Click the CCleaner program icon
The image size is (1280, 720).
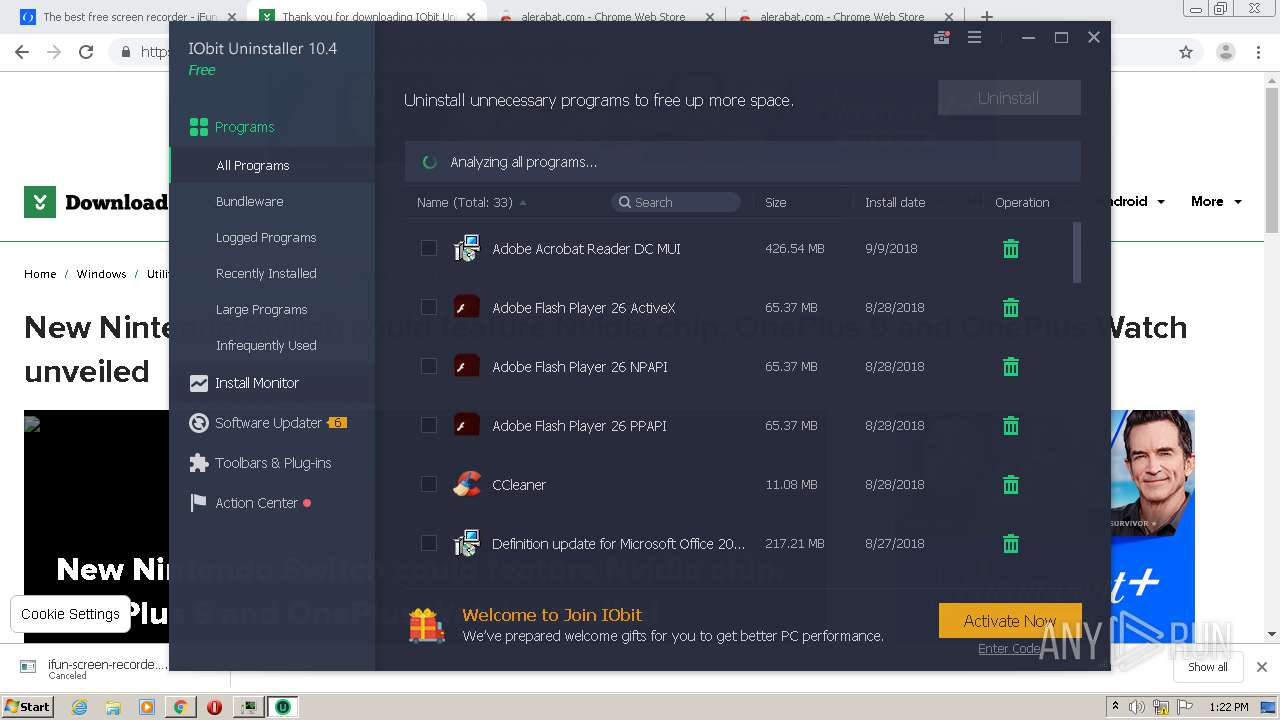tap(467, 485)
